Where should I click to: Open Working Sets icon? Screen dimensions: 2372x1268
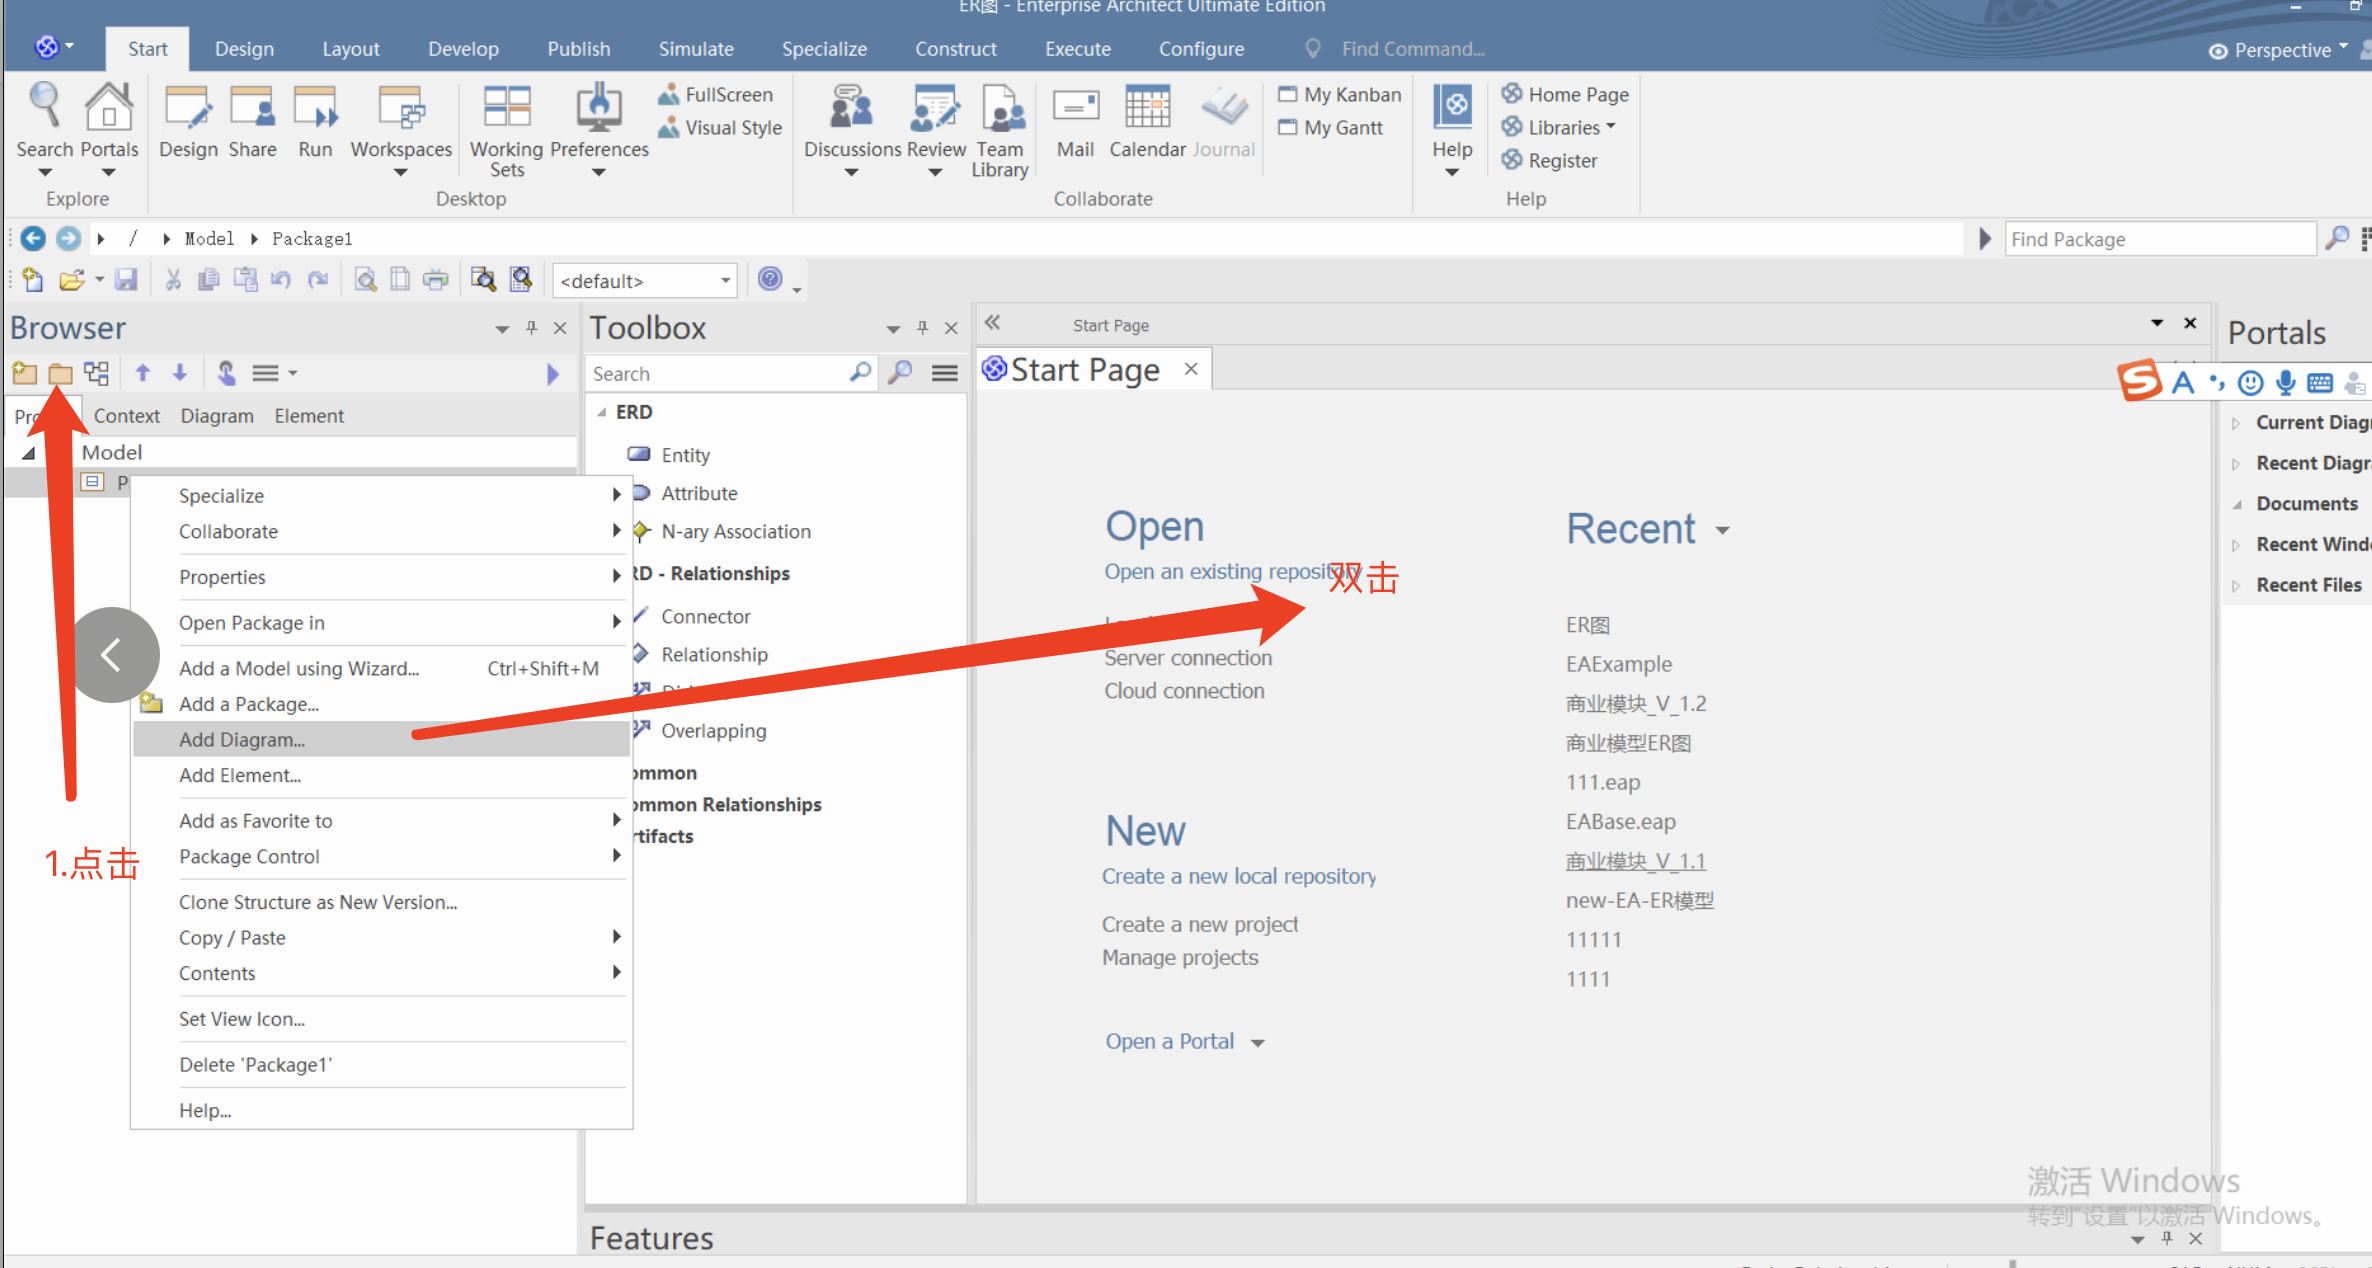[x=506, y=107]
